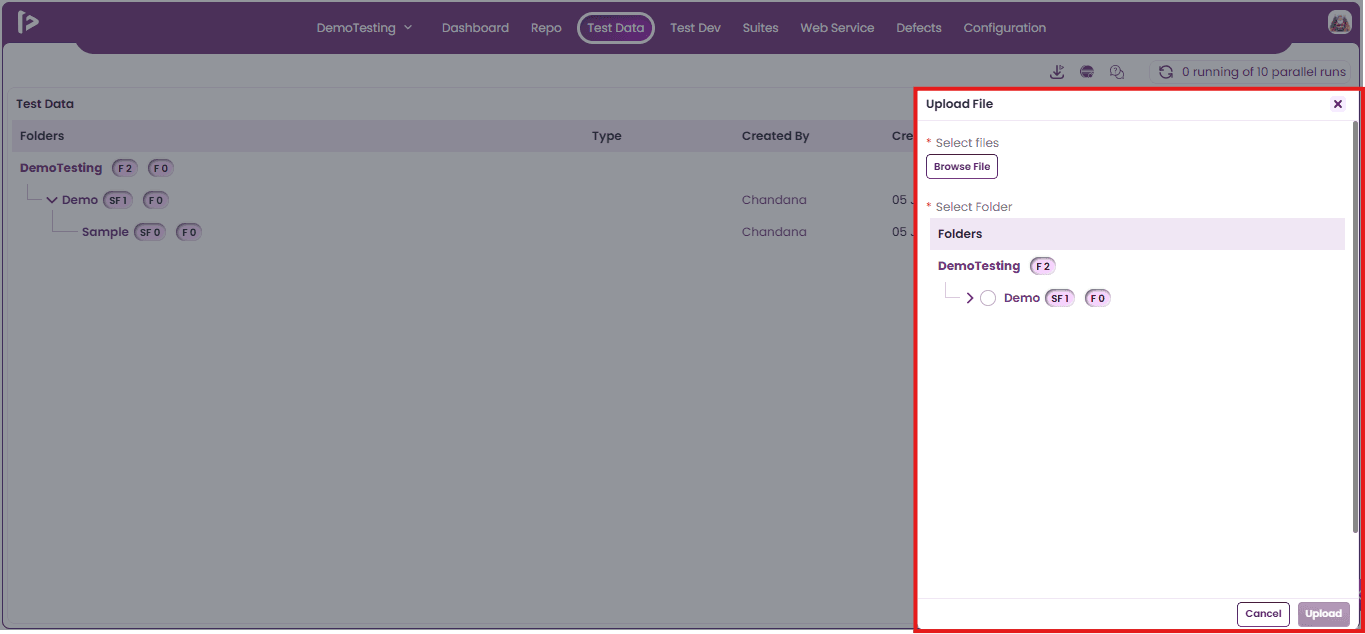
Task: Close the Upload File panel
Action: 1338,104
